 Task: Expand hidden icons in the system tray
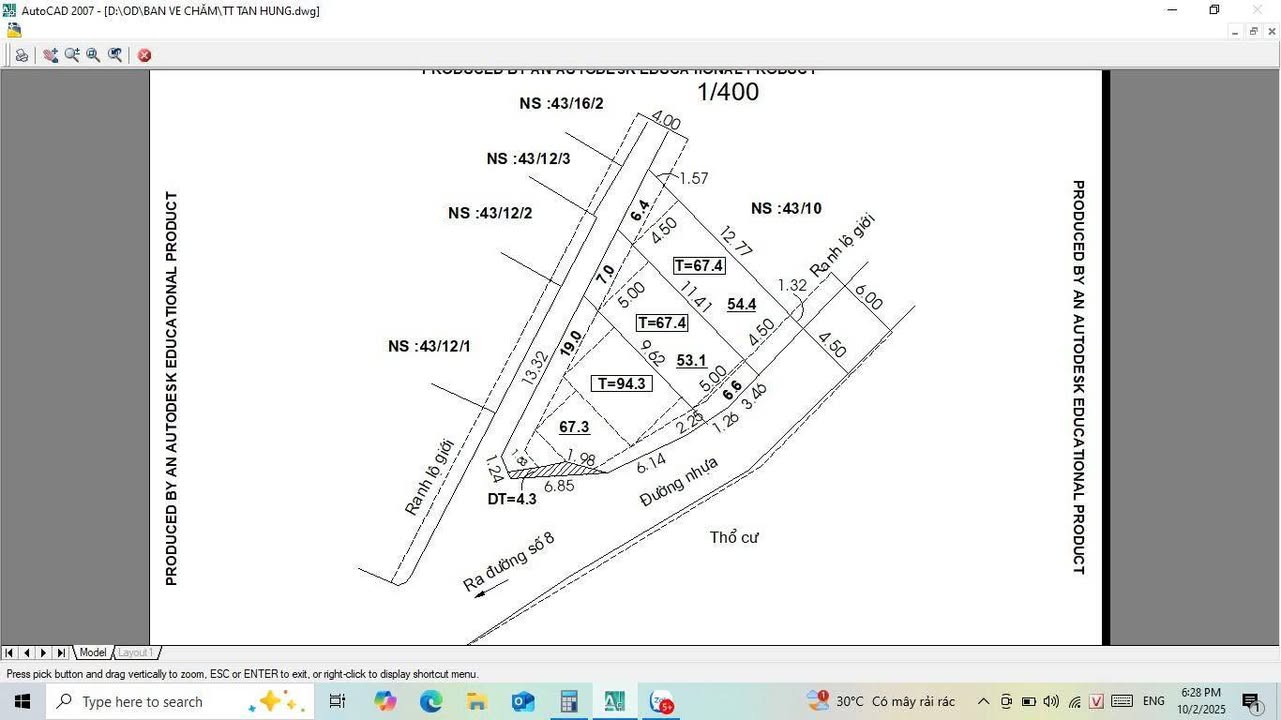[983, 701]
